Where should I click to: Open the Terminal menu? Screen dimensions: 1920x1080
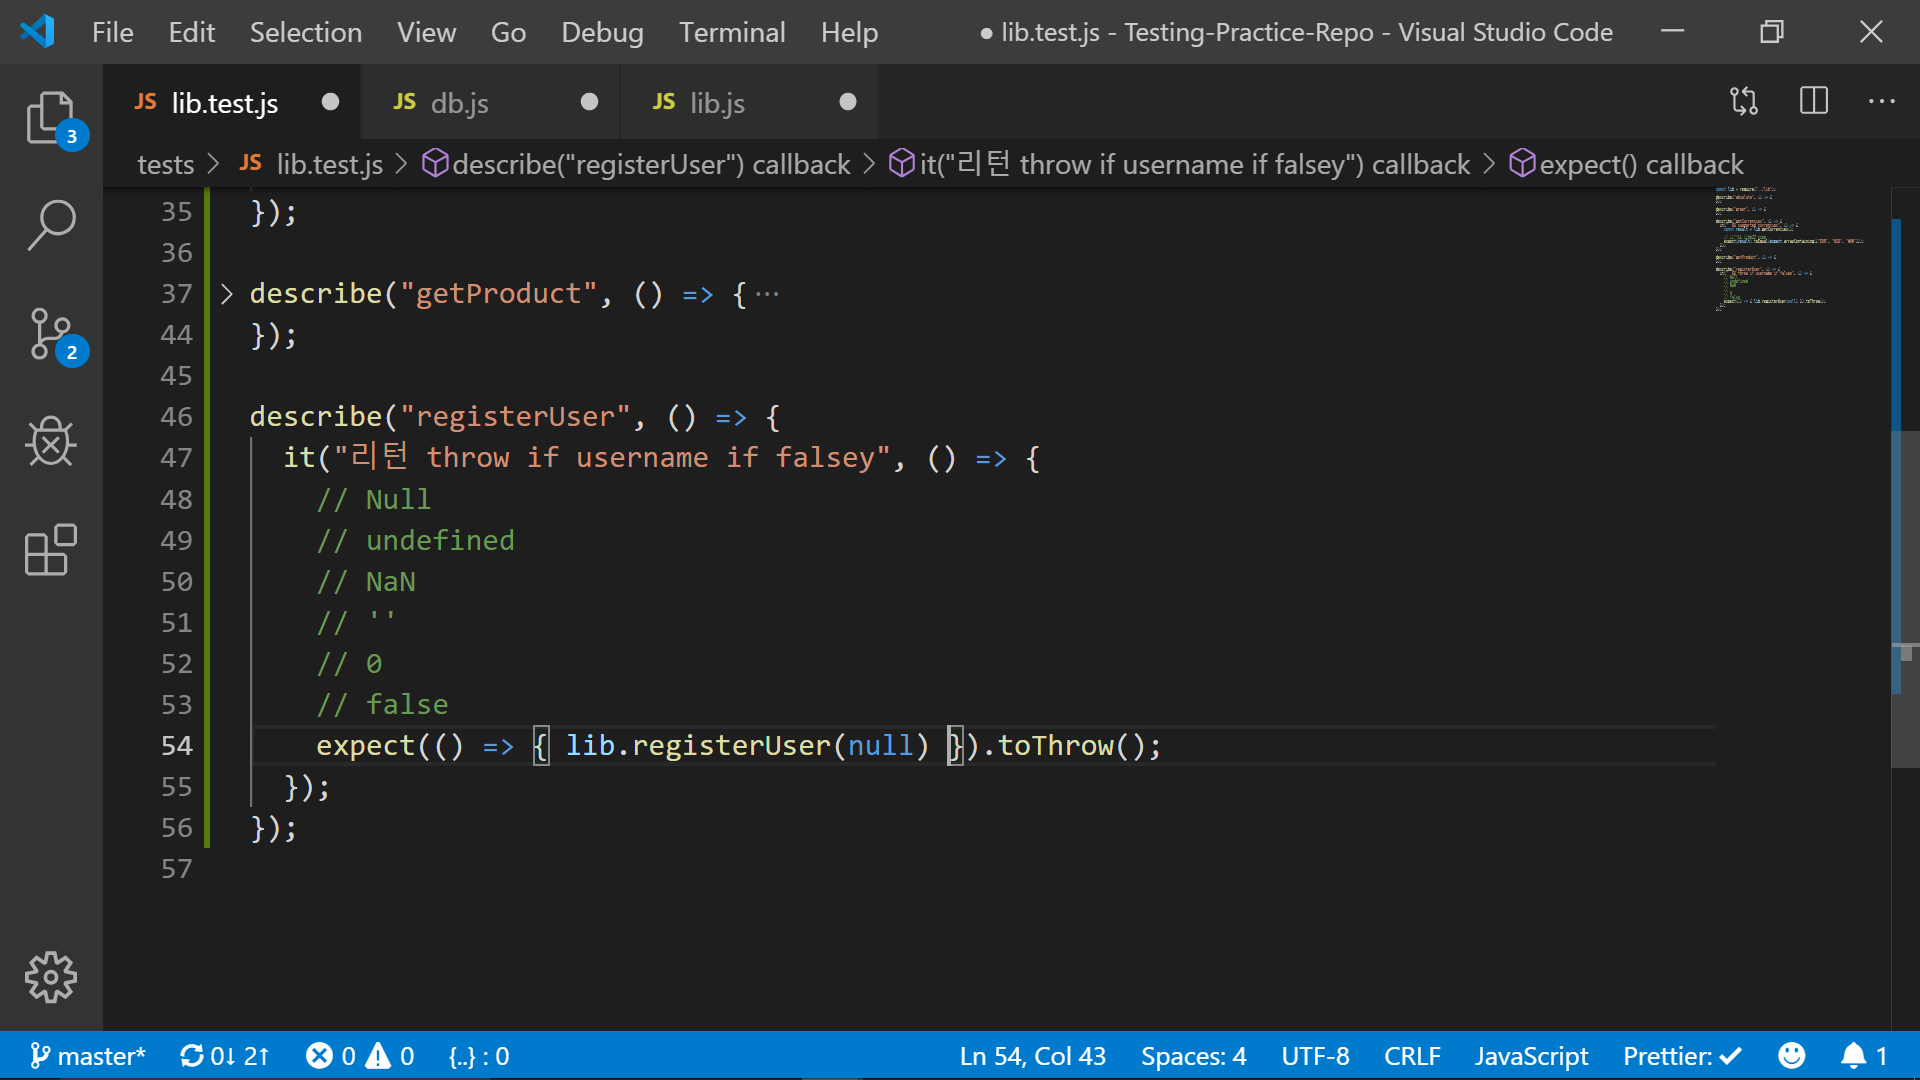(732, 32)
